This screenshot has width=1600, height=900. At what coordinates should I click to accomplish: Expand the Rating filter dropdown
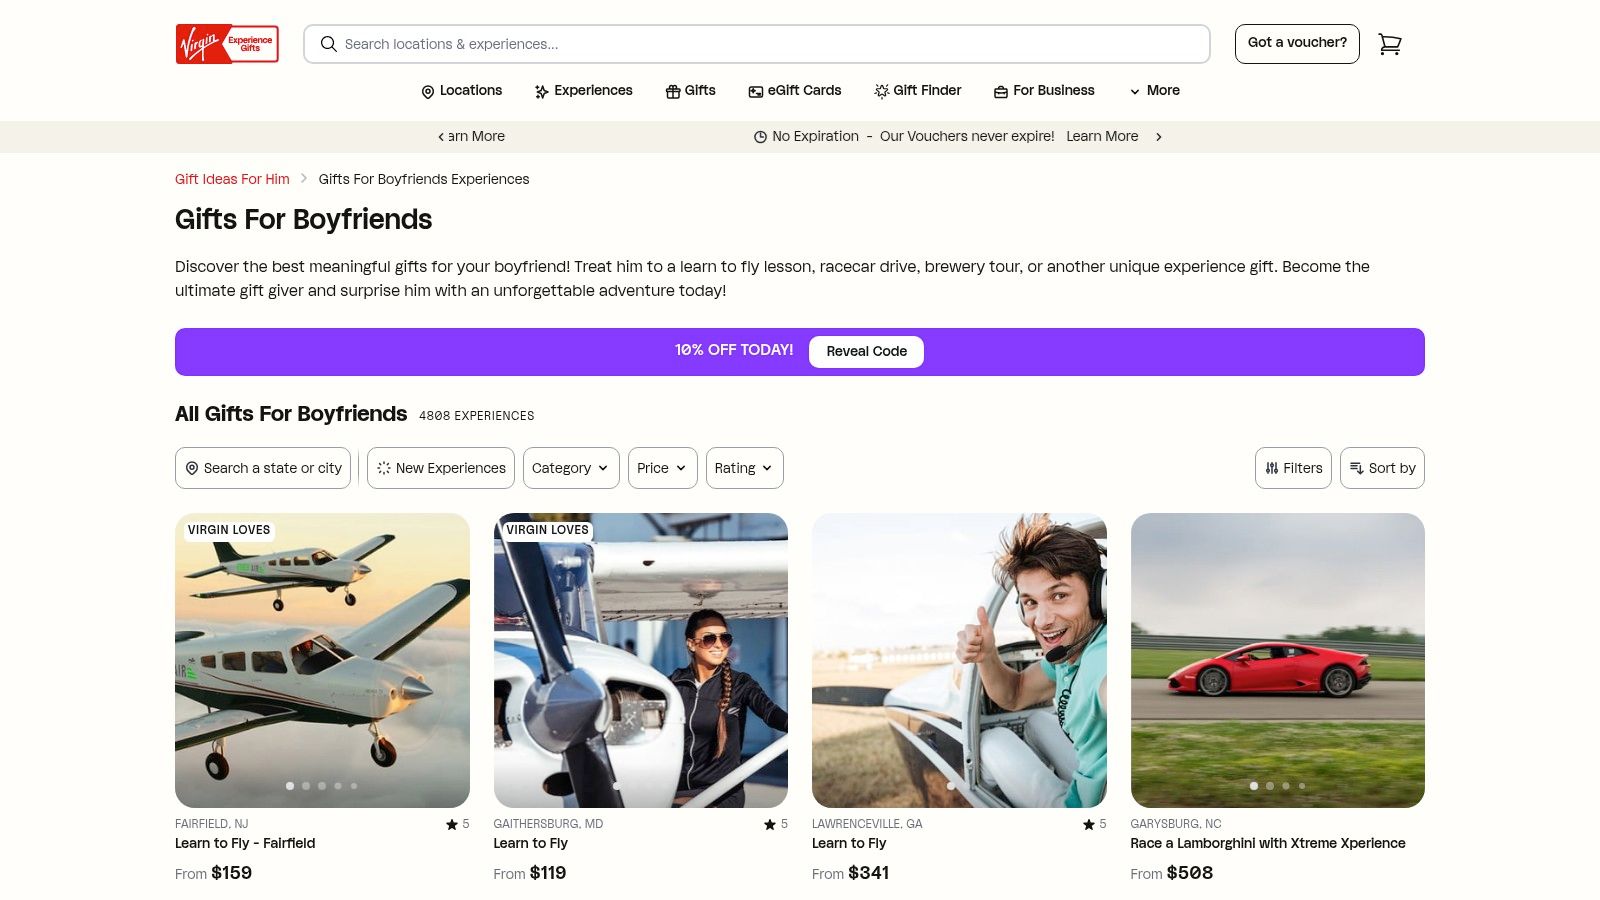tap(744, 468)
